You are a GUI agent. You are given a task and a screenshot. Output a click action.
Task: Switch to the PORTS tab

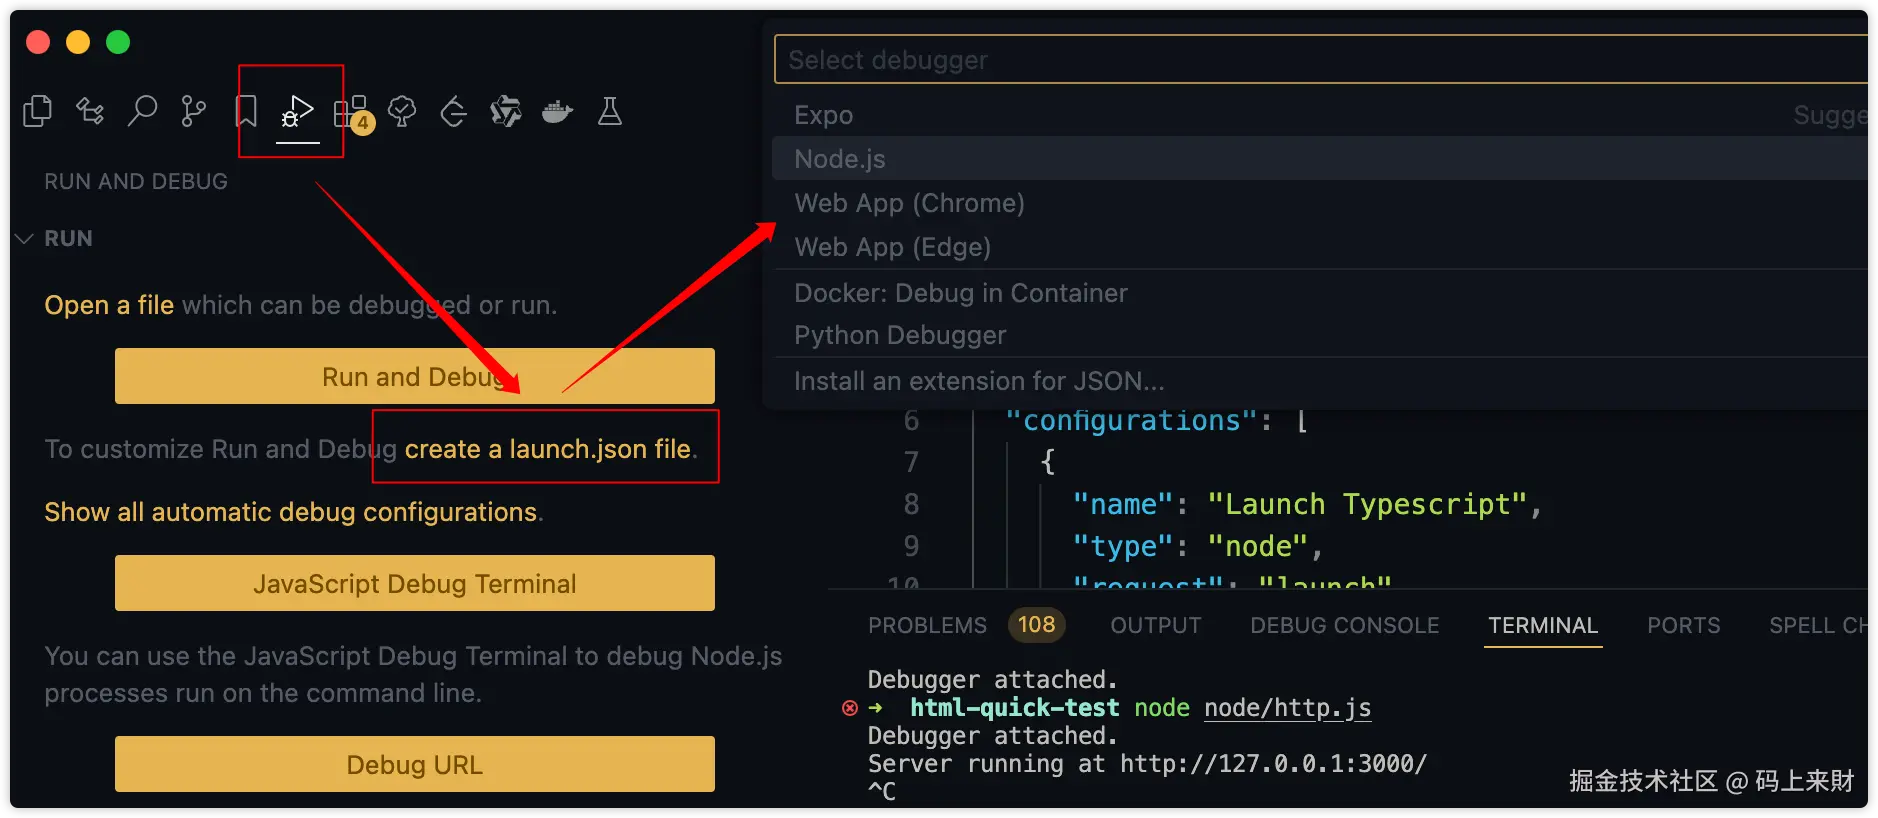click(x=1684, y=625)
